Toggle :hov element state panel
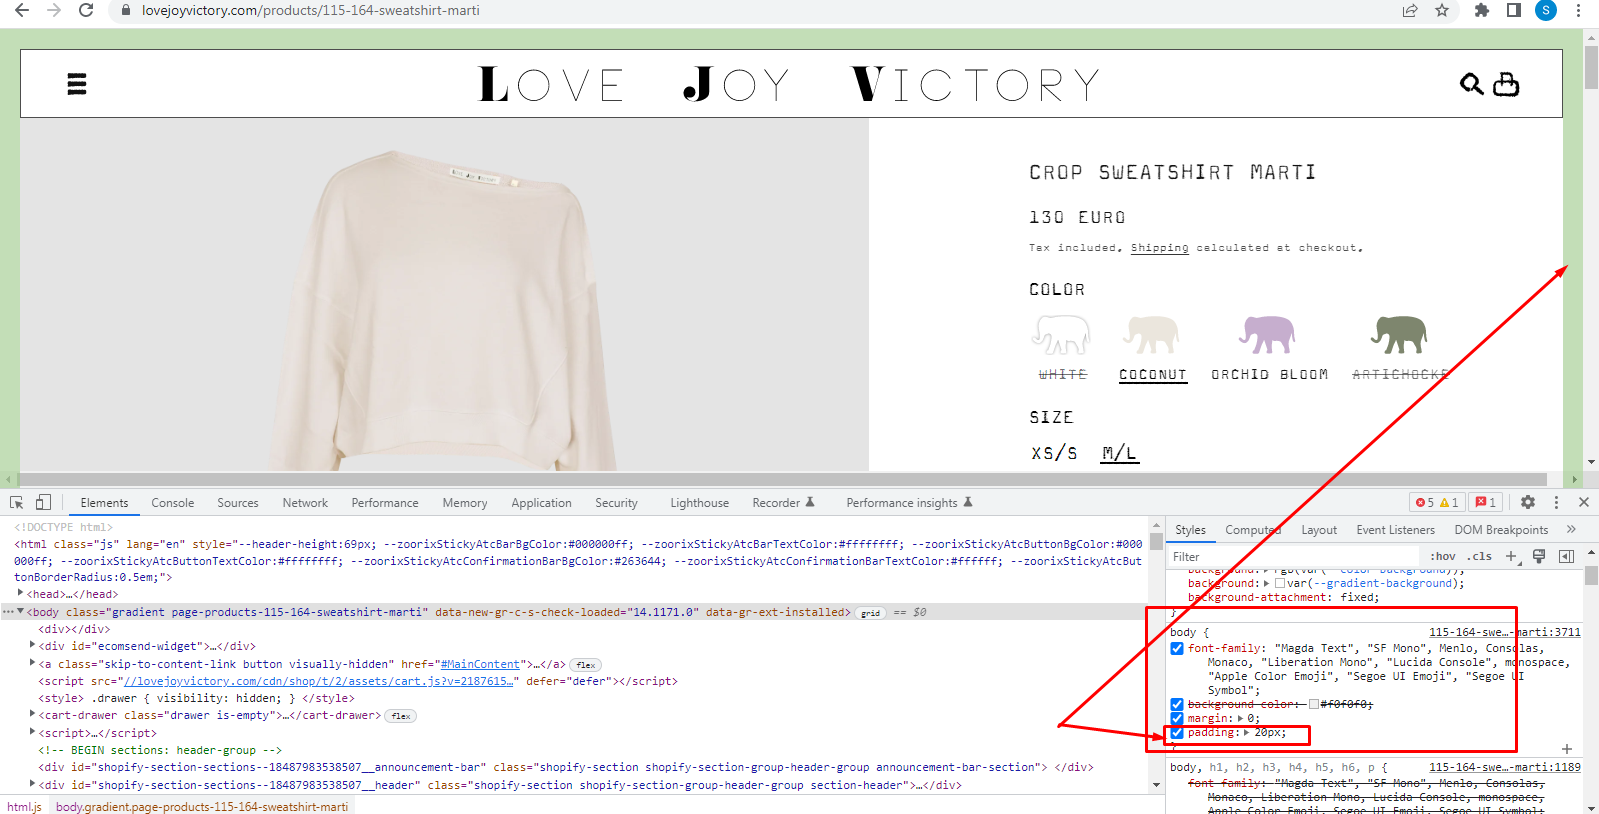The image size is (1599, 814). click(x=1442, y=556)
